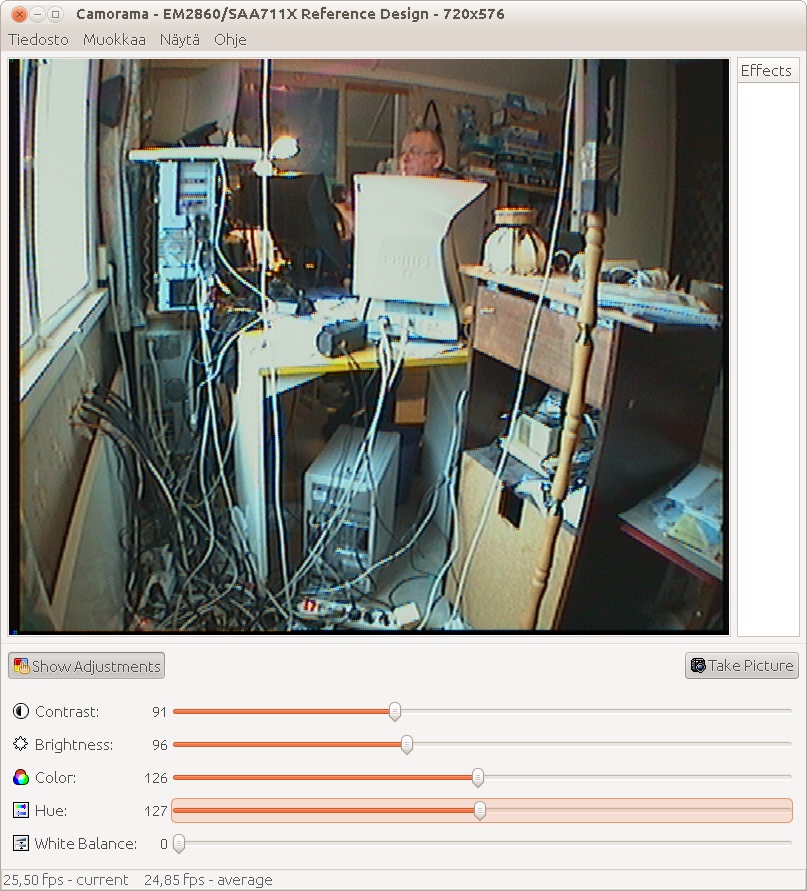Click the Color slider handle
Screen dimensions: 807x891
pyautogui.click(x=478, y=777)
